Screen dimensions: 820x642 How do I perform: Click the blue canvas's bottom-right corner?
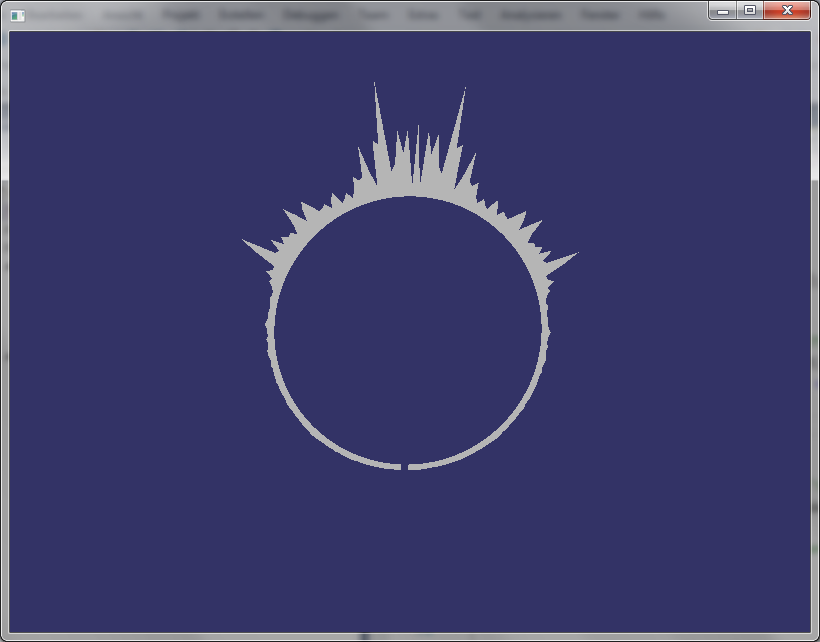[x=805, y=626]
